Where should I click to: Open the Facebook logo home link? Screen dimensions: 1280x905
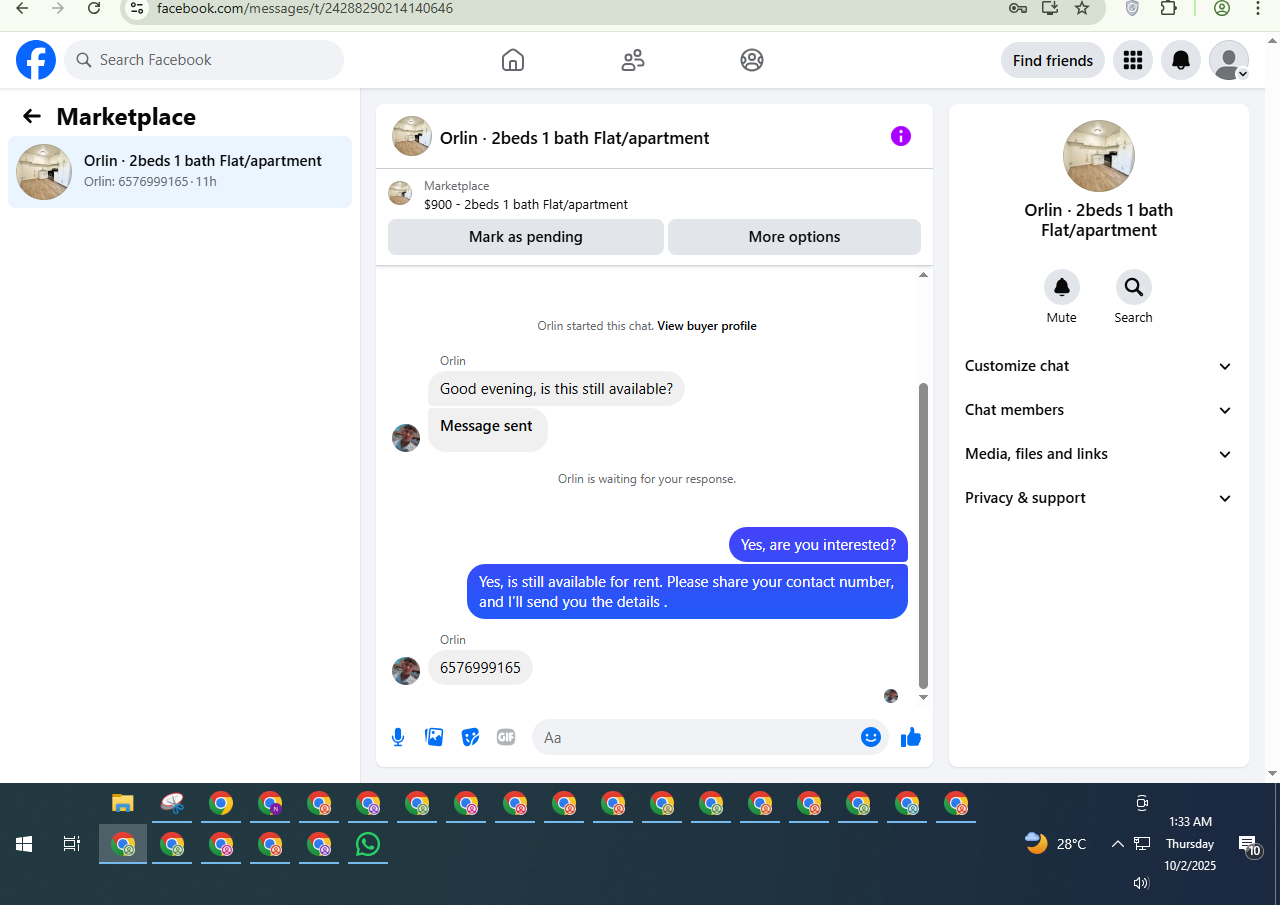click(x=36, y=60)
